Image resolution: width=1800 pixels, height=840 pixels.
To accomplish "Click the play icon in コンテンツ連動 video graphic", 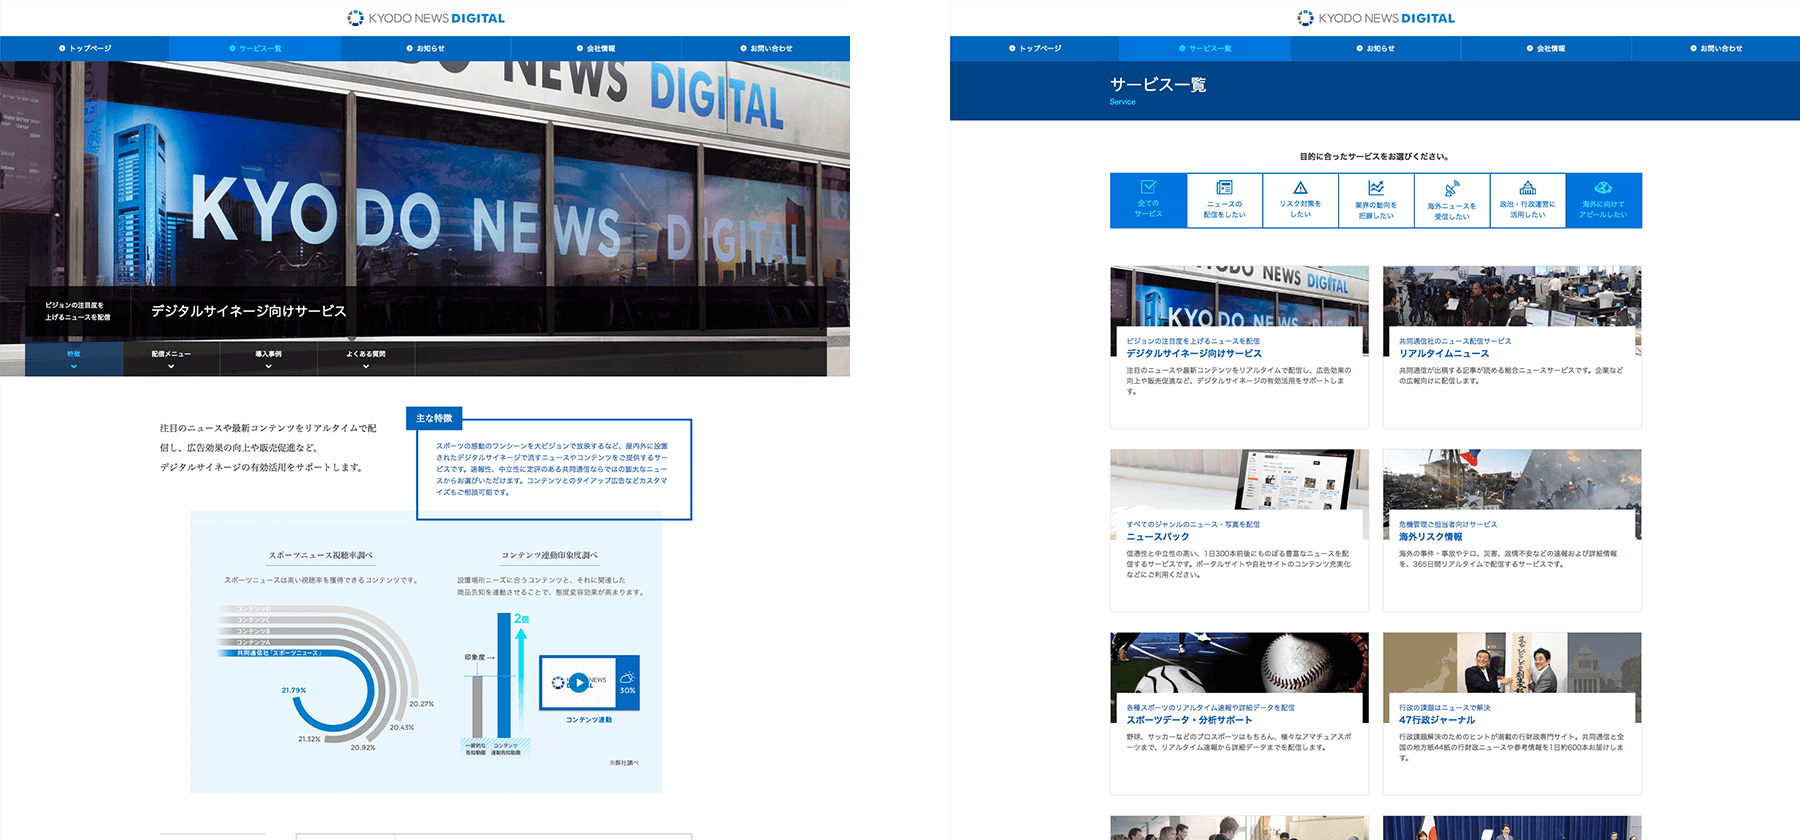I will (578, 683).
